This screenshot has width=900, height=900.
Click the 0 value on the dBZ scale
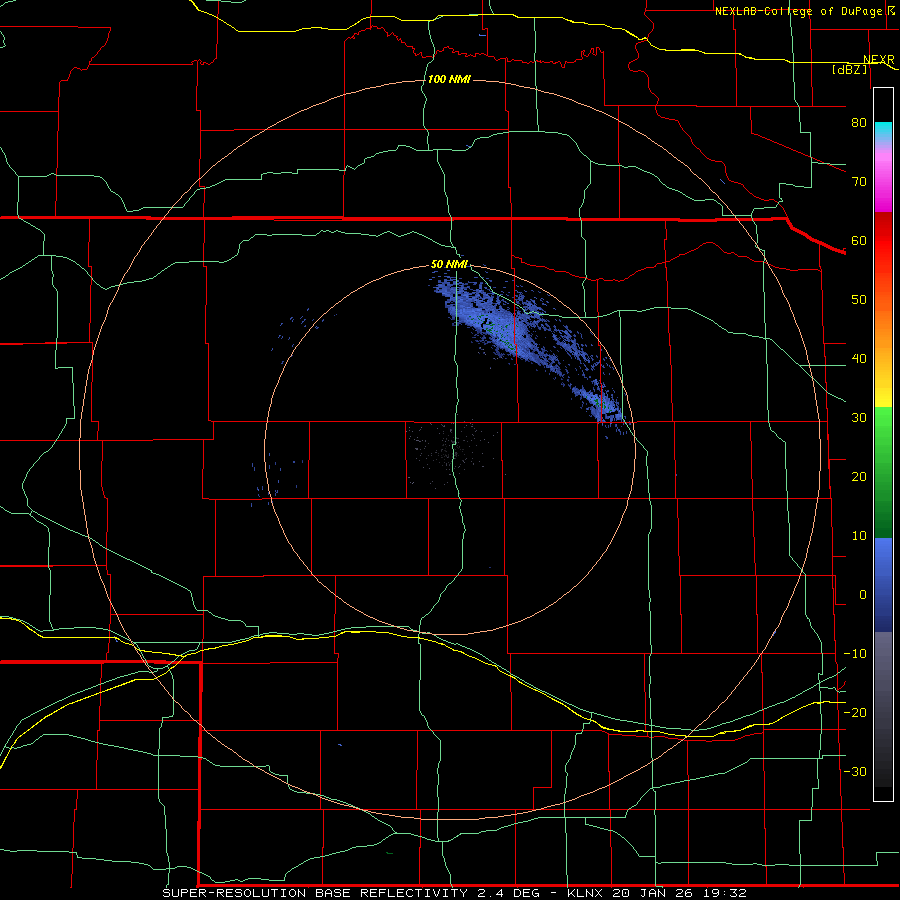coord(863,595)
